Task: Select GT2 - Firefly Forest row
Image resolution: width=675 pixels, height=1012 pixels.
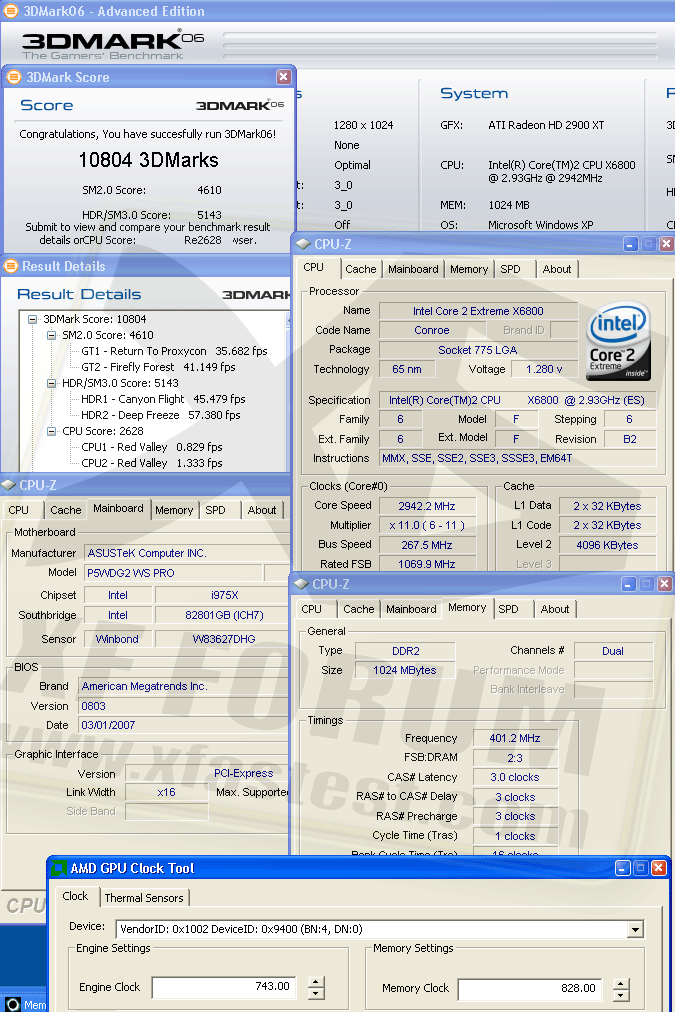Action: (158, 367)
